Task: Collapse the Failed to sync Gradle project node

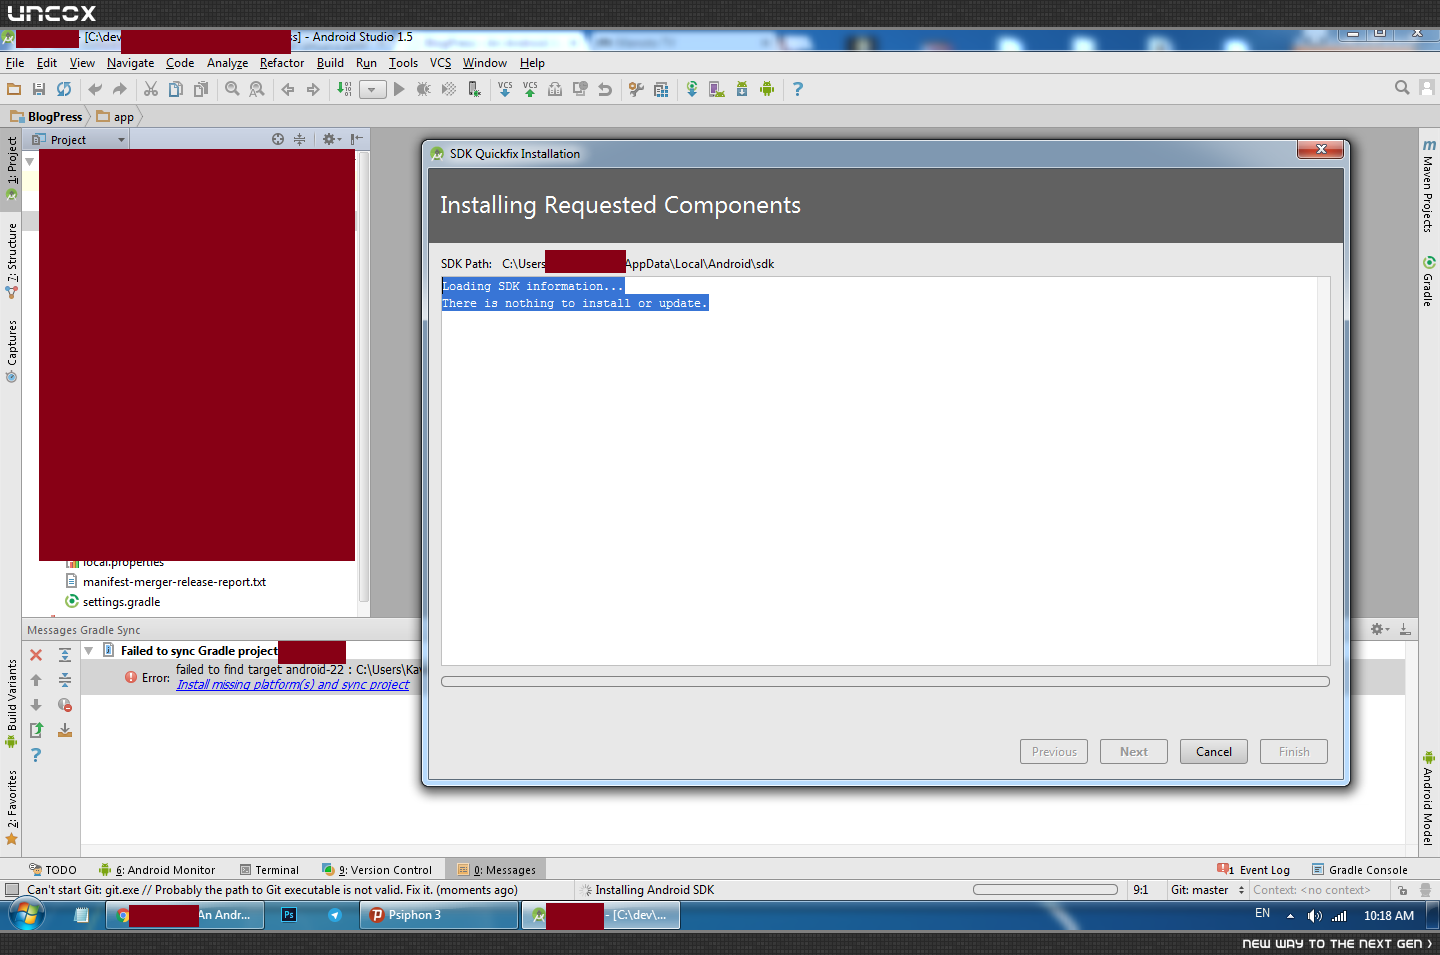Action: [x=89, y=651]
